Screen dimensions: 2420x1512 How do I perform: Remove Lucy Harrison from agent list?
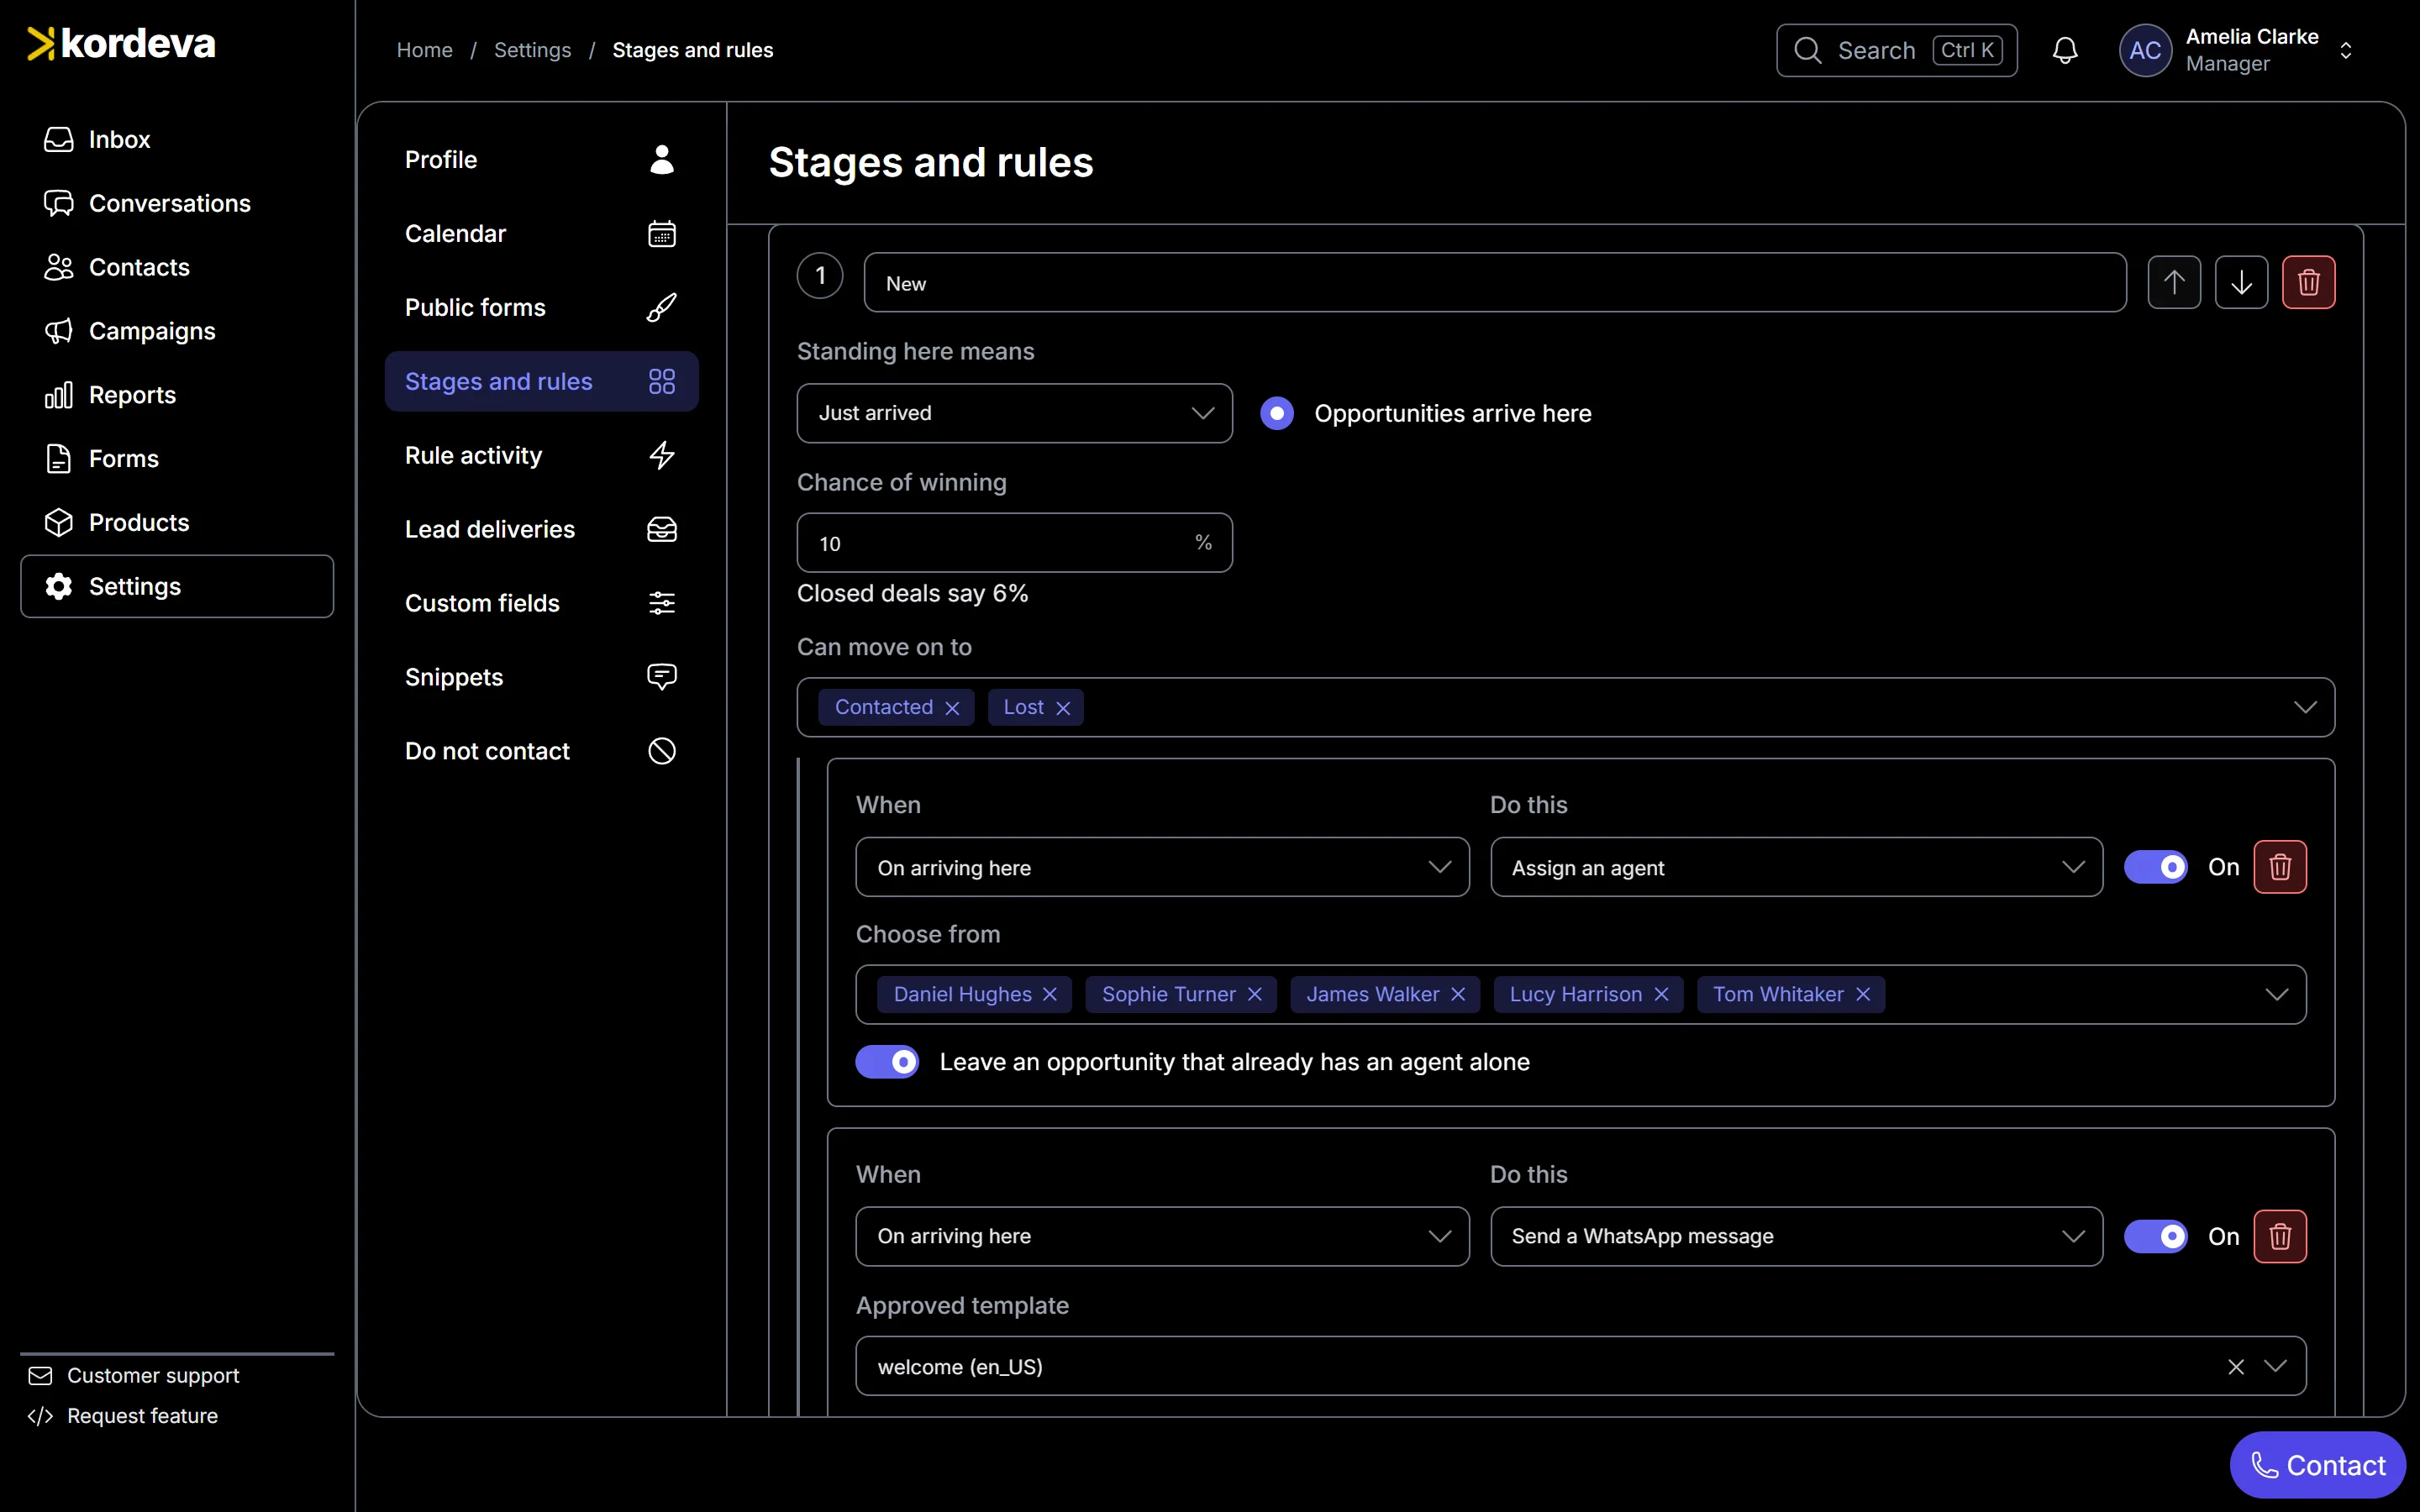[1661, 994]
